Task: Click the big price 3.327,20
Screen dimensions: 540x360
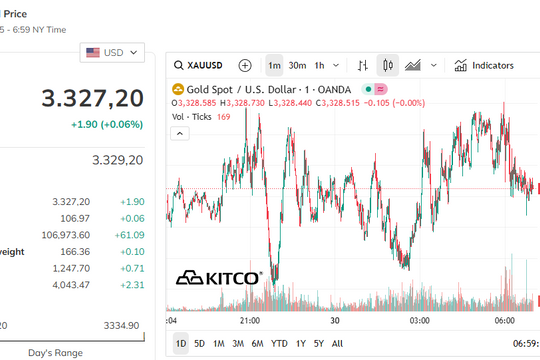Action: click(x=92, y=98)
